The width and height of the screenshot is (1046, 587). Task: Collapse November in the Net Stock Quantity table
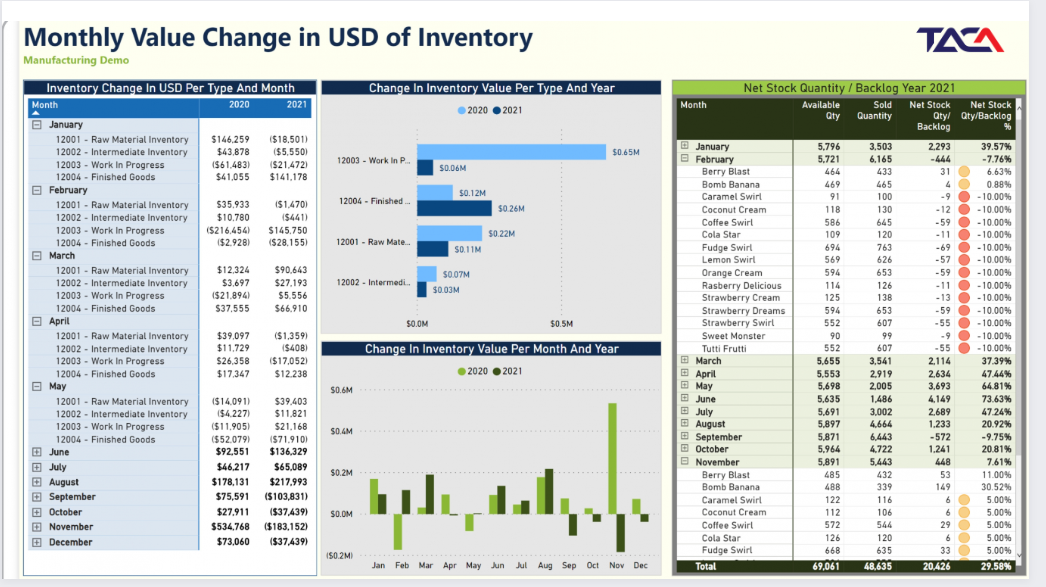tap(684, 461)
